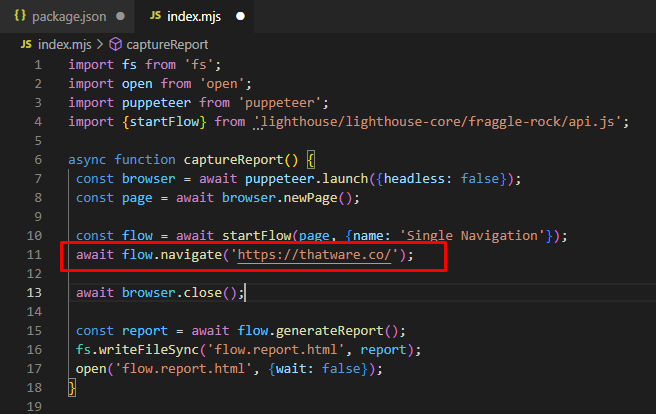
Task: Select line number 13 in gutter
Action: pos(34,293)
